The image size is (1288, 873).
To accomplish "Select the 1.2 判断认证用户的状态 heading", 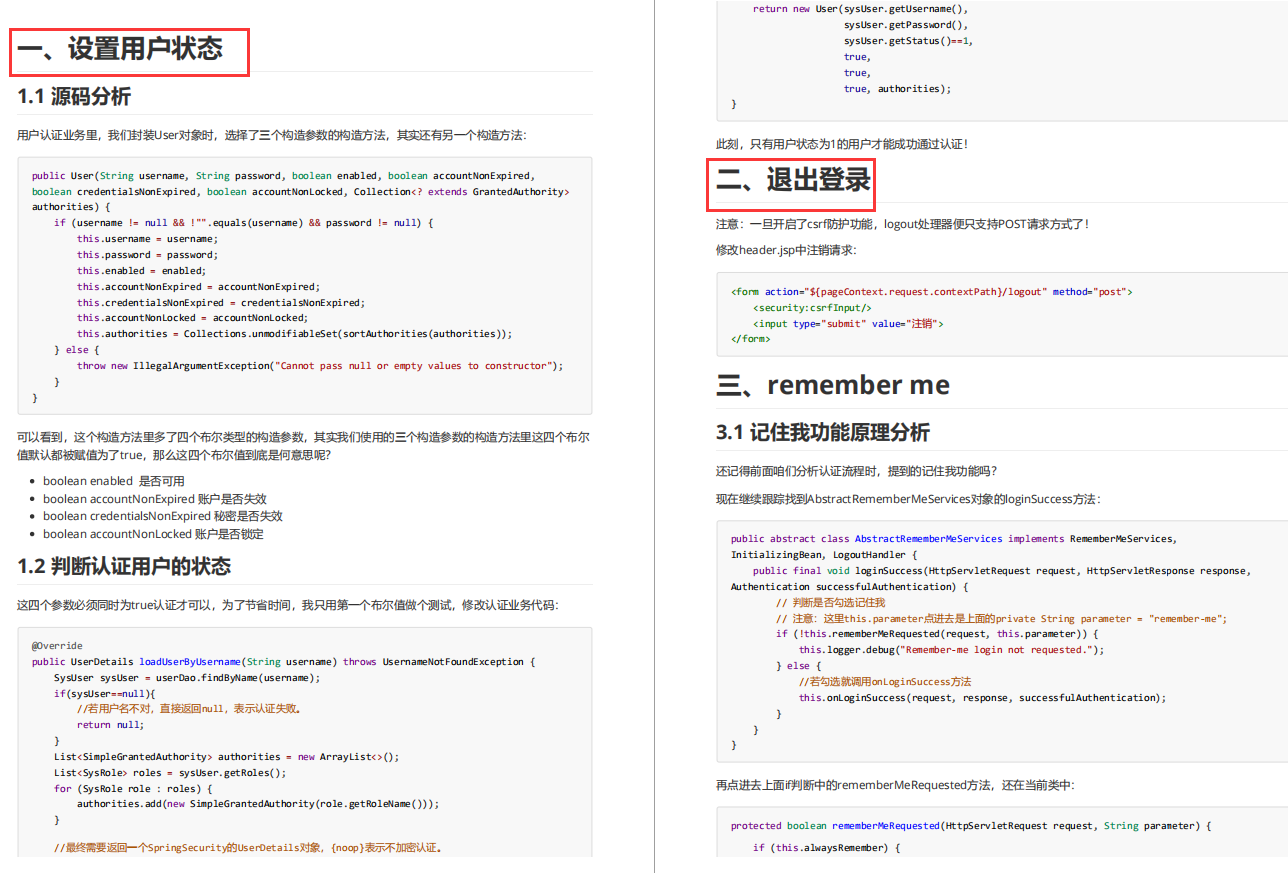I will [x=124, y=567].
